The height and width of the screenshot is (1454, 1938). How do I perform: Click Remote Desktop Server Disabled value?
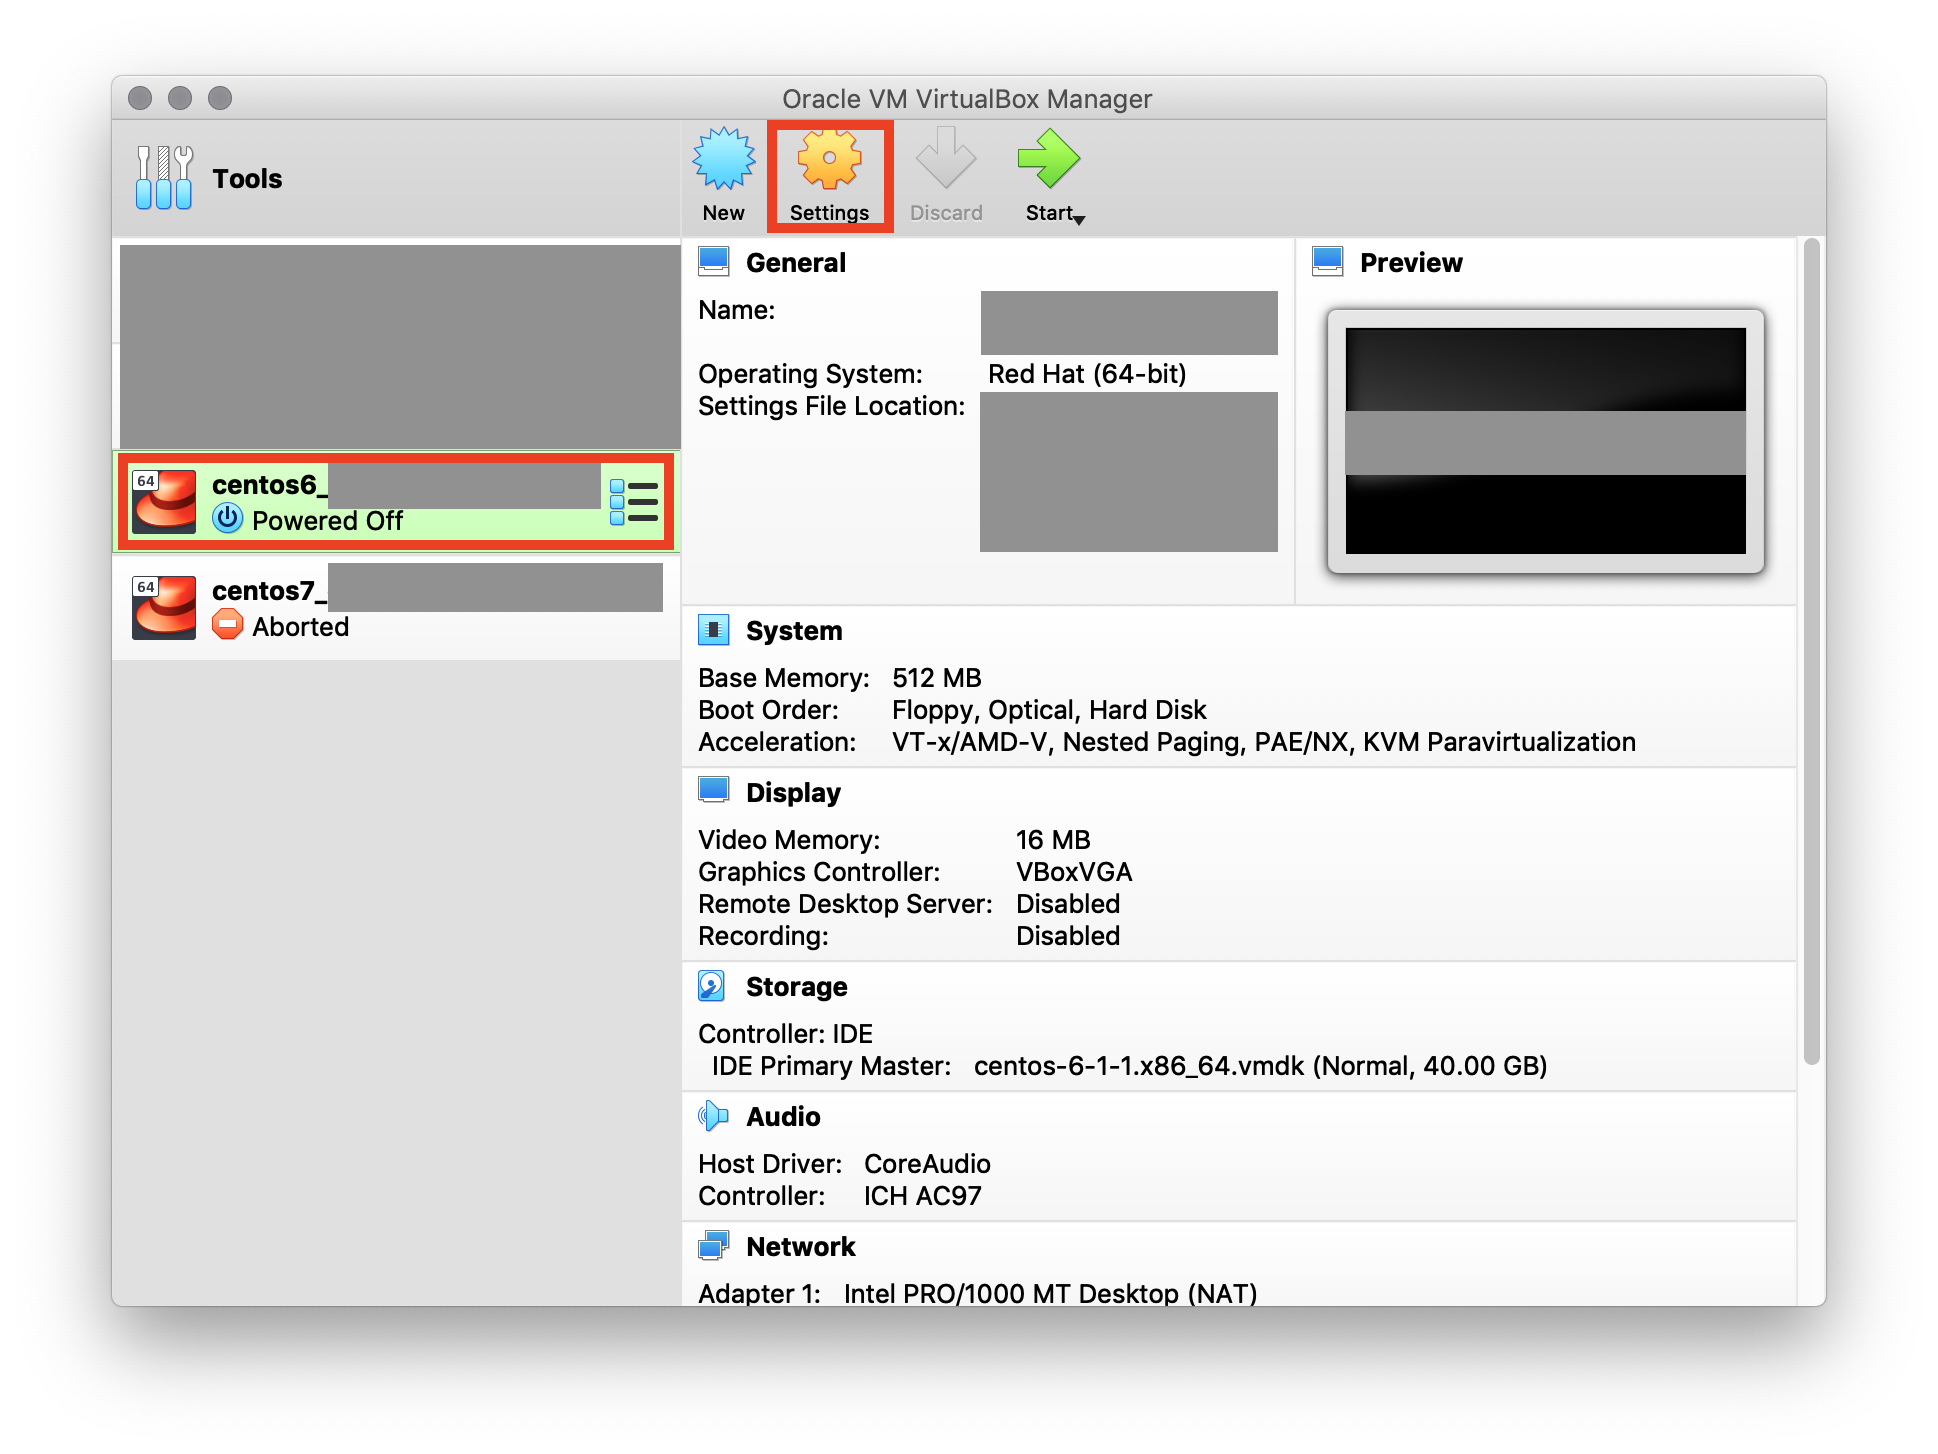1068,904
